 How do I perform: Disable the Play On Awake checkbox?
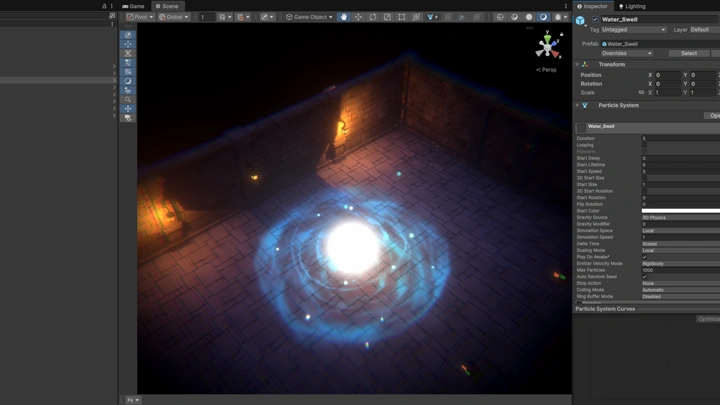[645, 257]
